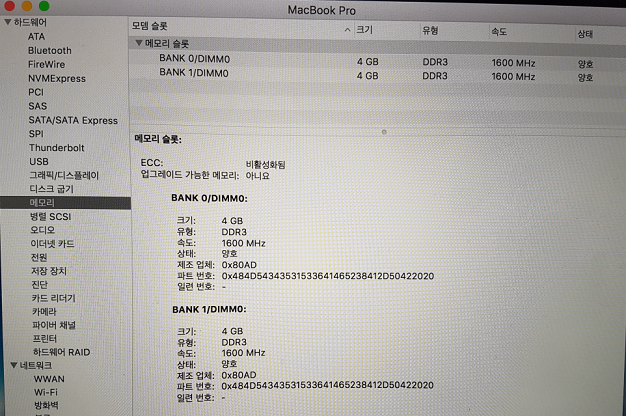Viewport: 626px width, 416px height.
Task: Choose 카메라 from the hardware list
Action: point(45,312)
